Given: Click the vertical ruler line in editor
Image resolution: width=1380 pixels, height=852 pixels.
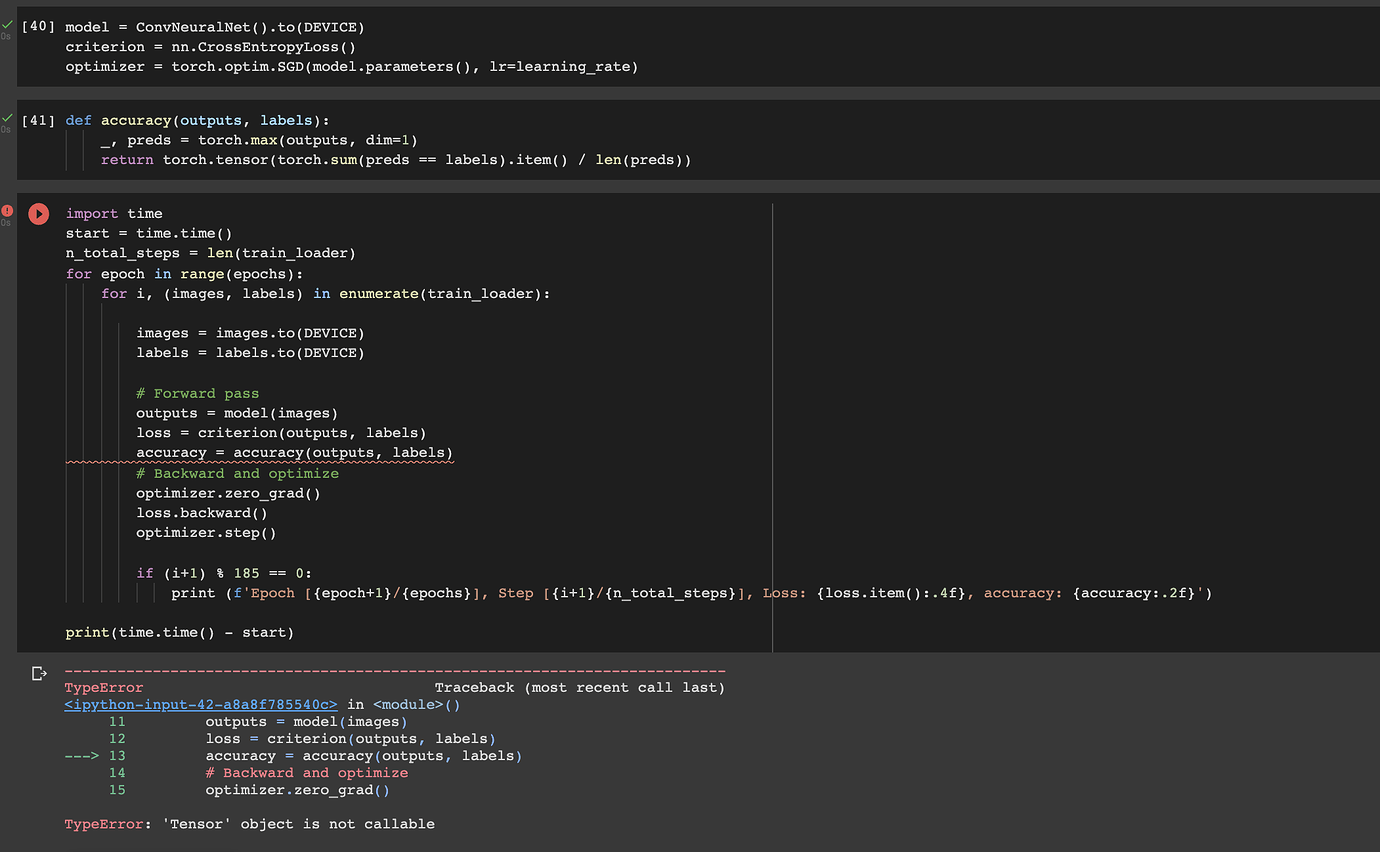Looking at the screenshot, I should (x=773, y=400).
